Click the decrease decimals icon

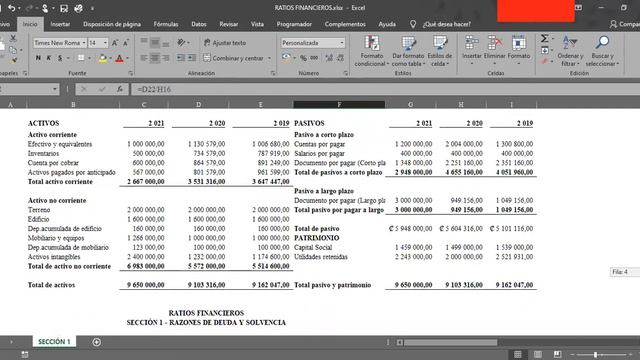pyautogui.click(x=340, y=58)
